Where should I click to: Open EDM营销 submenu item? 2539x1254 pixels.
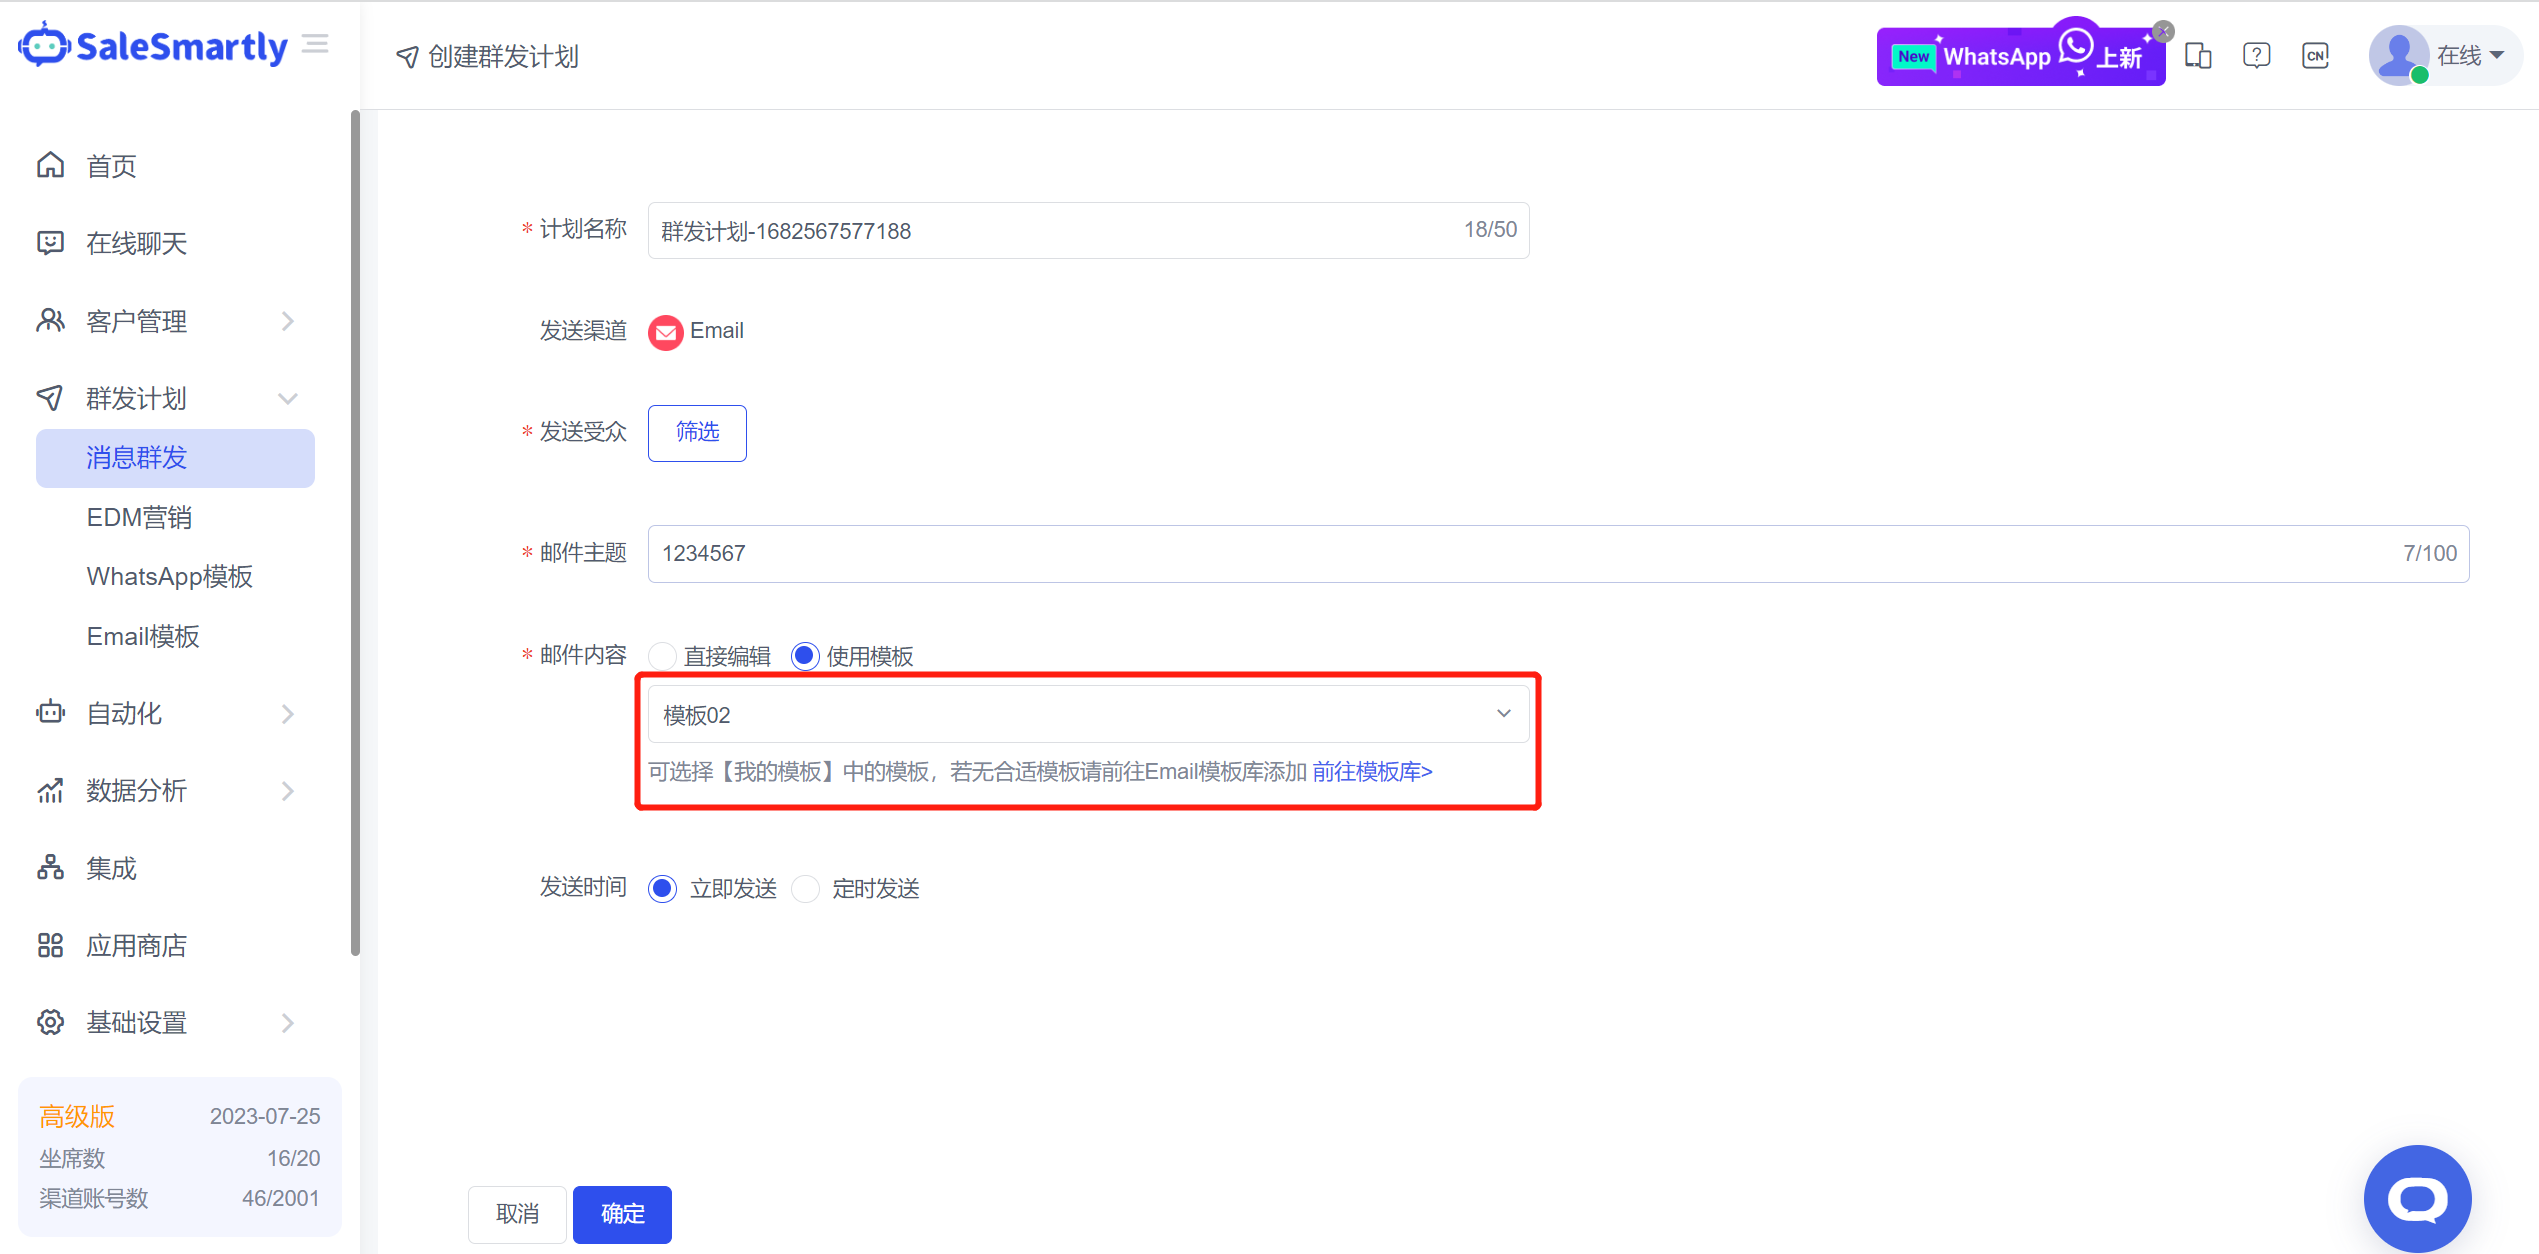click(x=139, y=517)
